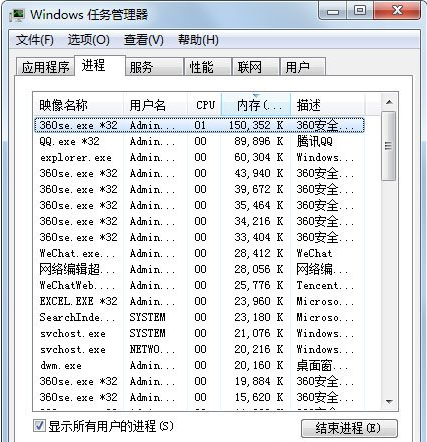
Task: Click the 结束进程(E) button
Action: tap(349, 428)
